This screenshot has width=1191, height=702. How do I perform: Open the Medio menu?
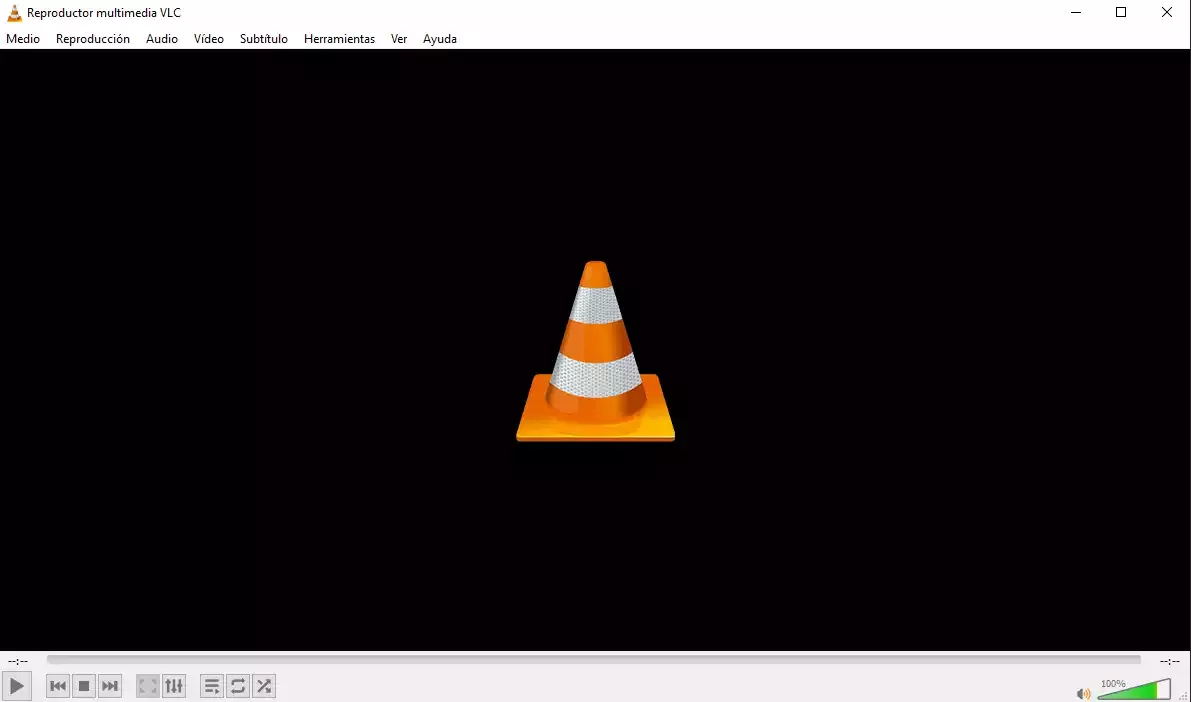click(23, 39)
